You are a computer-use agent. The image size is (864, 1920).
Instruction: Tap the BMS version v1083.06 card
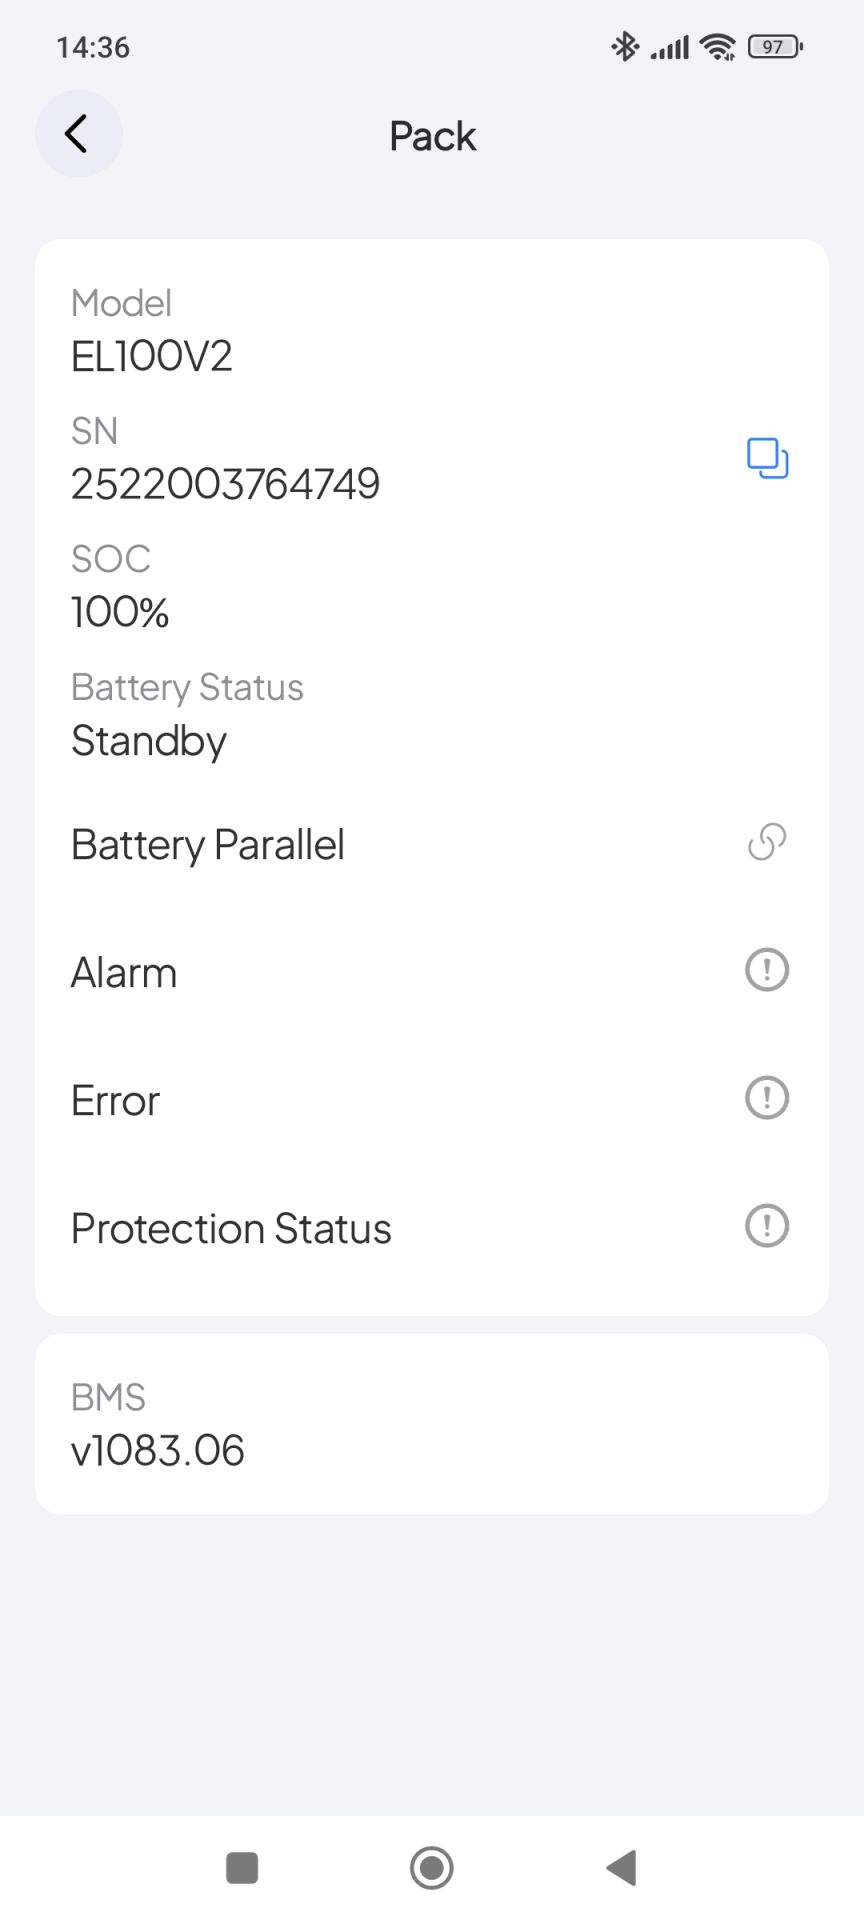(x=432, y=1424)
